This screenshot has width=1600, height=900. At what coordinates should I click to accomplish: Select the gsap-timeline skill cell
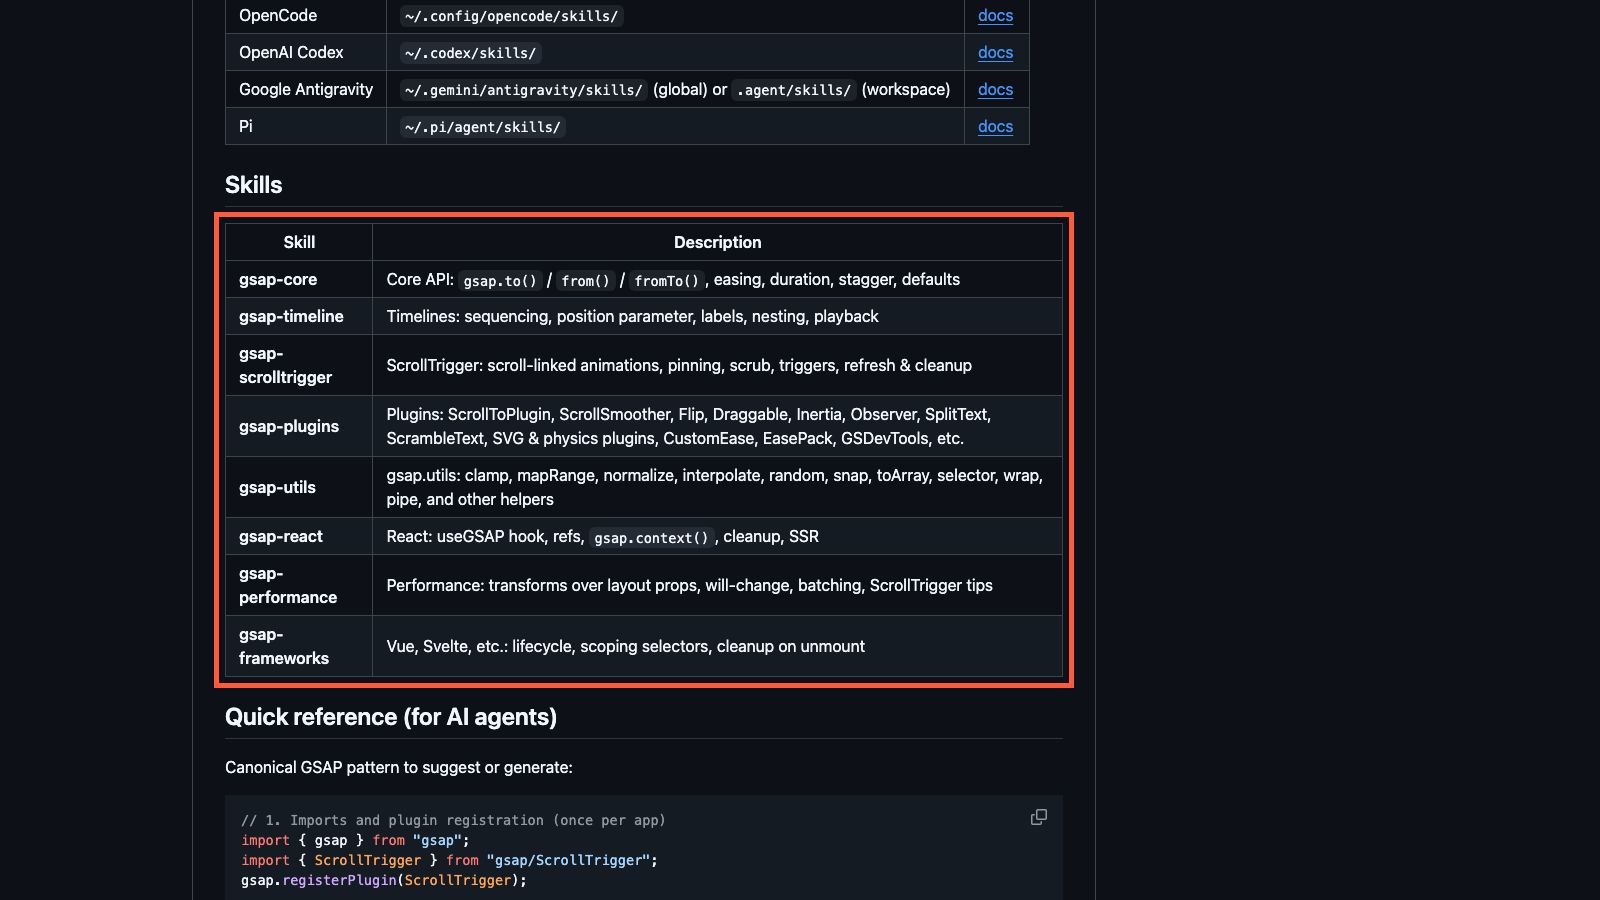pos(299,316)
